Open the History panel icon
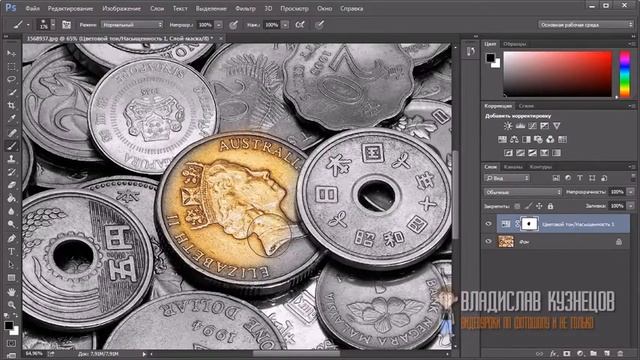 click(471, 51)
